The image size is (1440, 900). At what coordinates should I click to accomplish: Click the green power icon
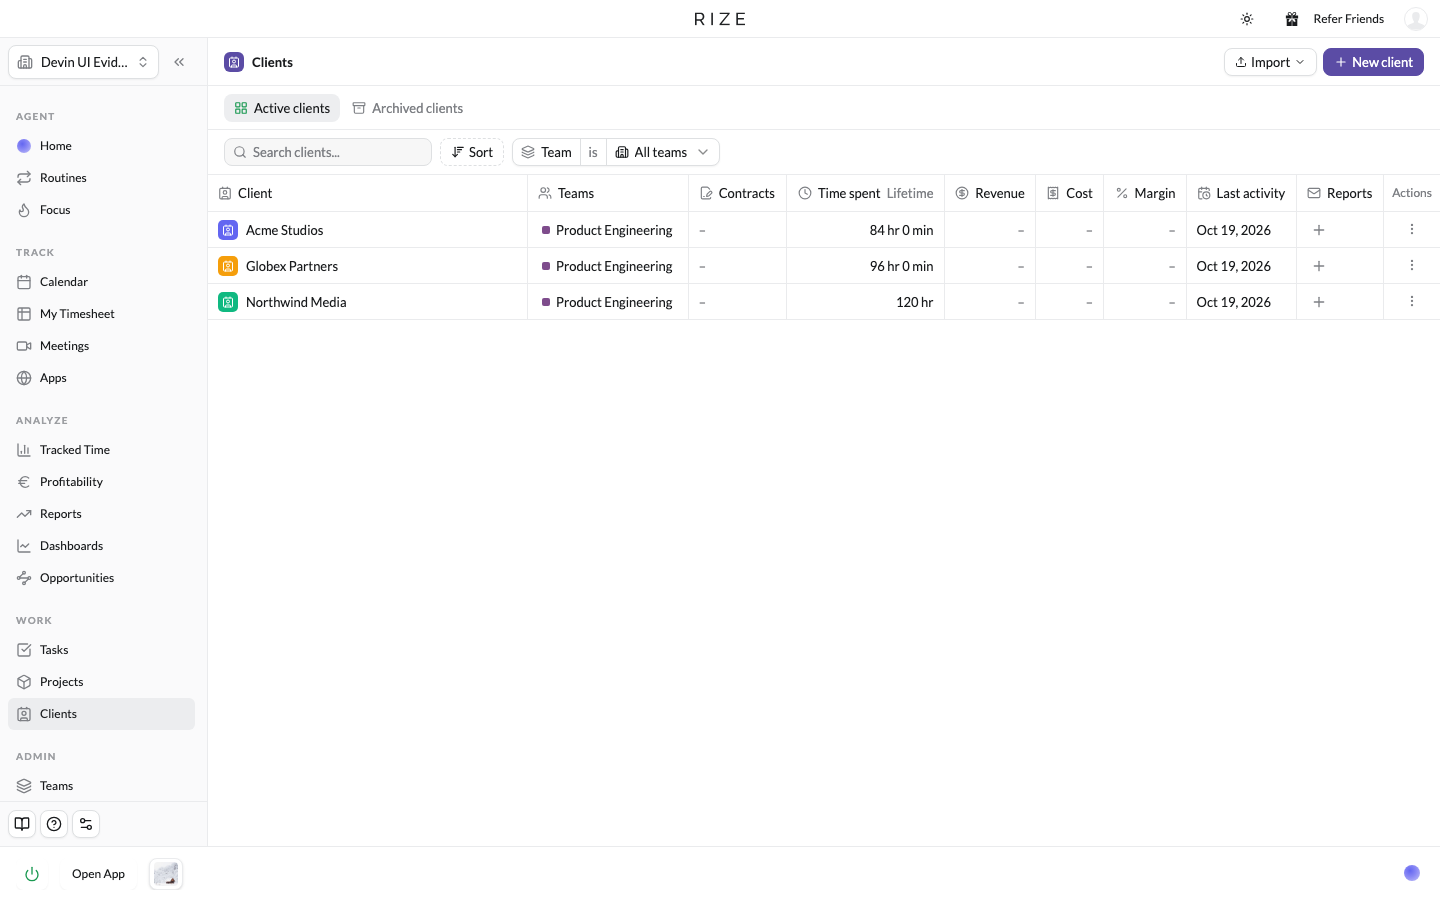pos(32,874)
